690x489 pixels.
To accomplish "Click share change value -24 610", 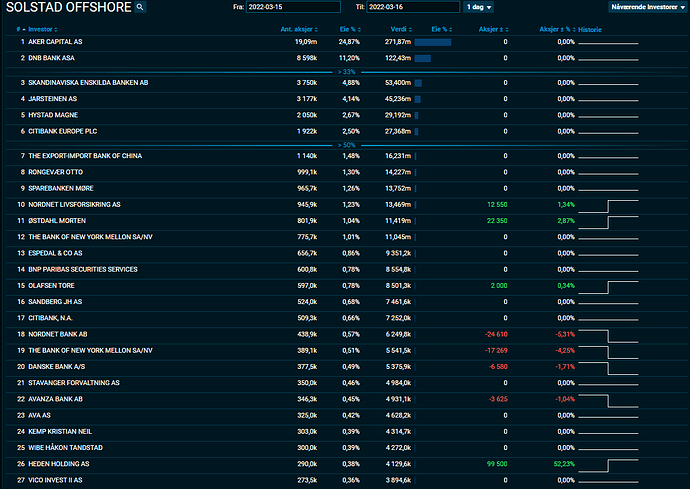I will pos(496,335).
